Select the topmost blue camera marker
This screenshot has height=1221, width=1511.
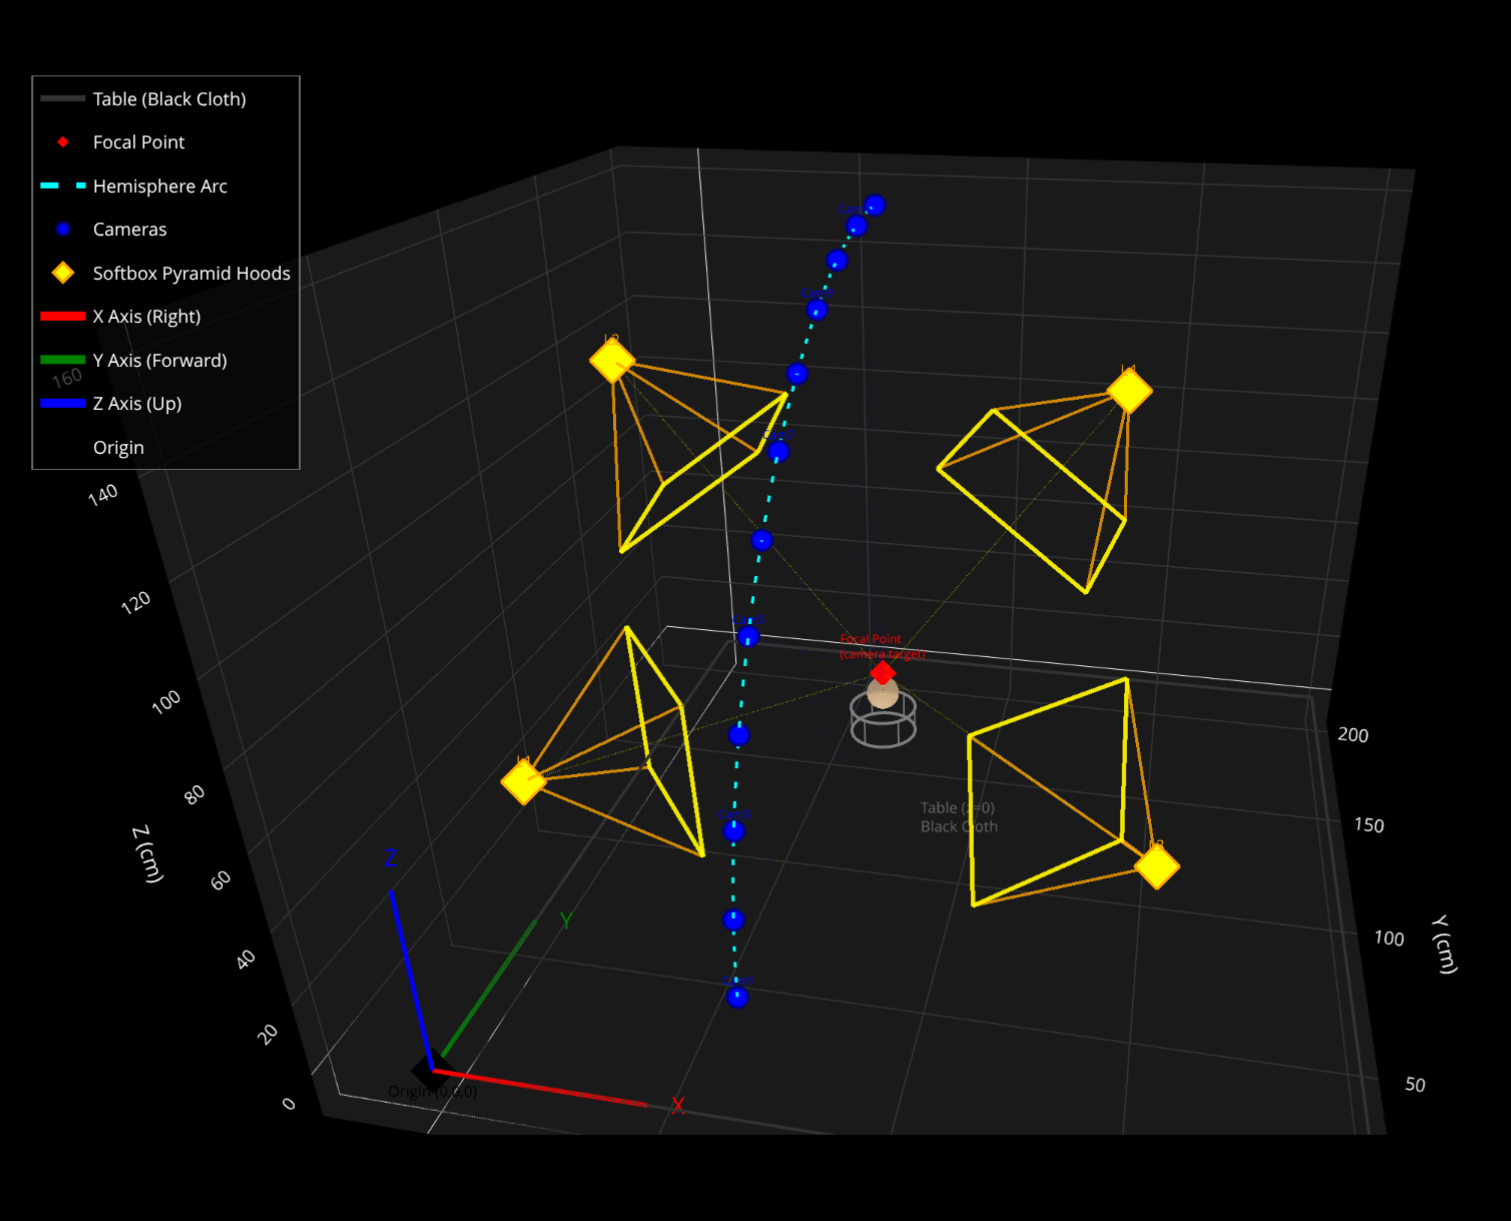[x=874, y=205]
